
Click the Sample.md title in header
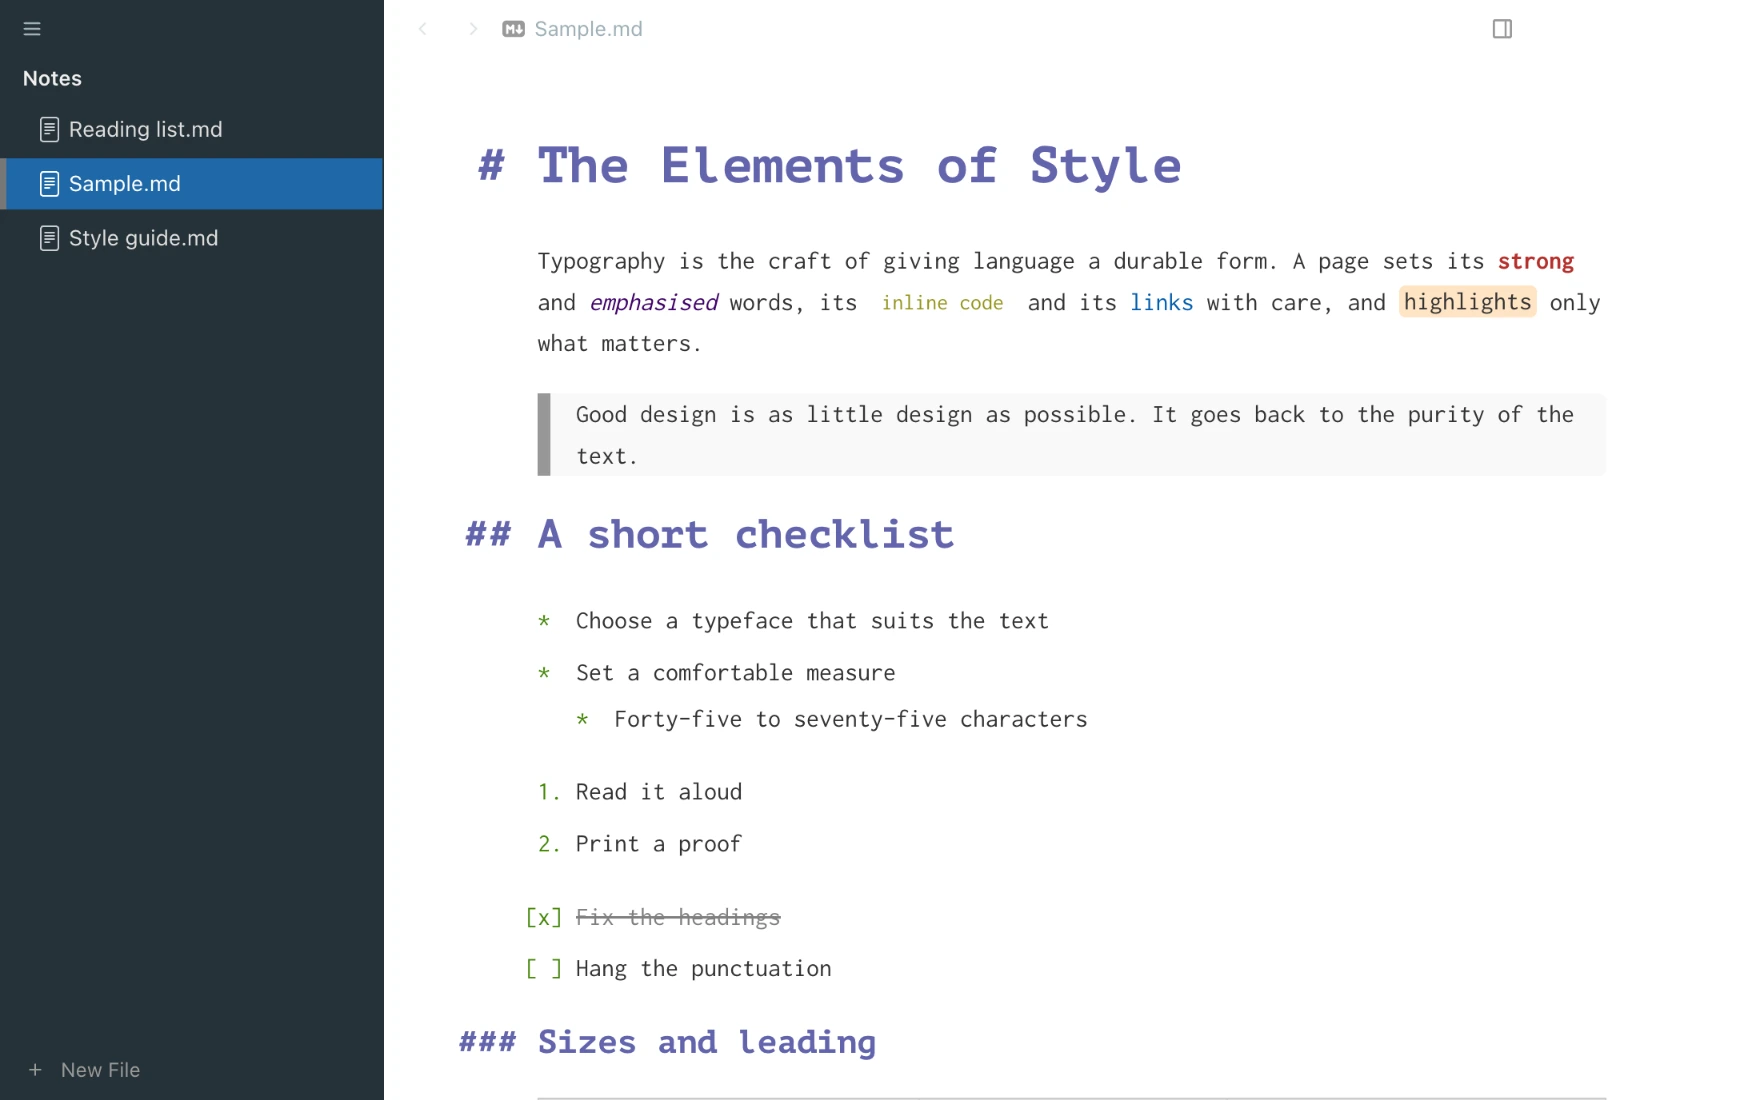pyautogui.click(x=588, y=29)
